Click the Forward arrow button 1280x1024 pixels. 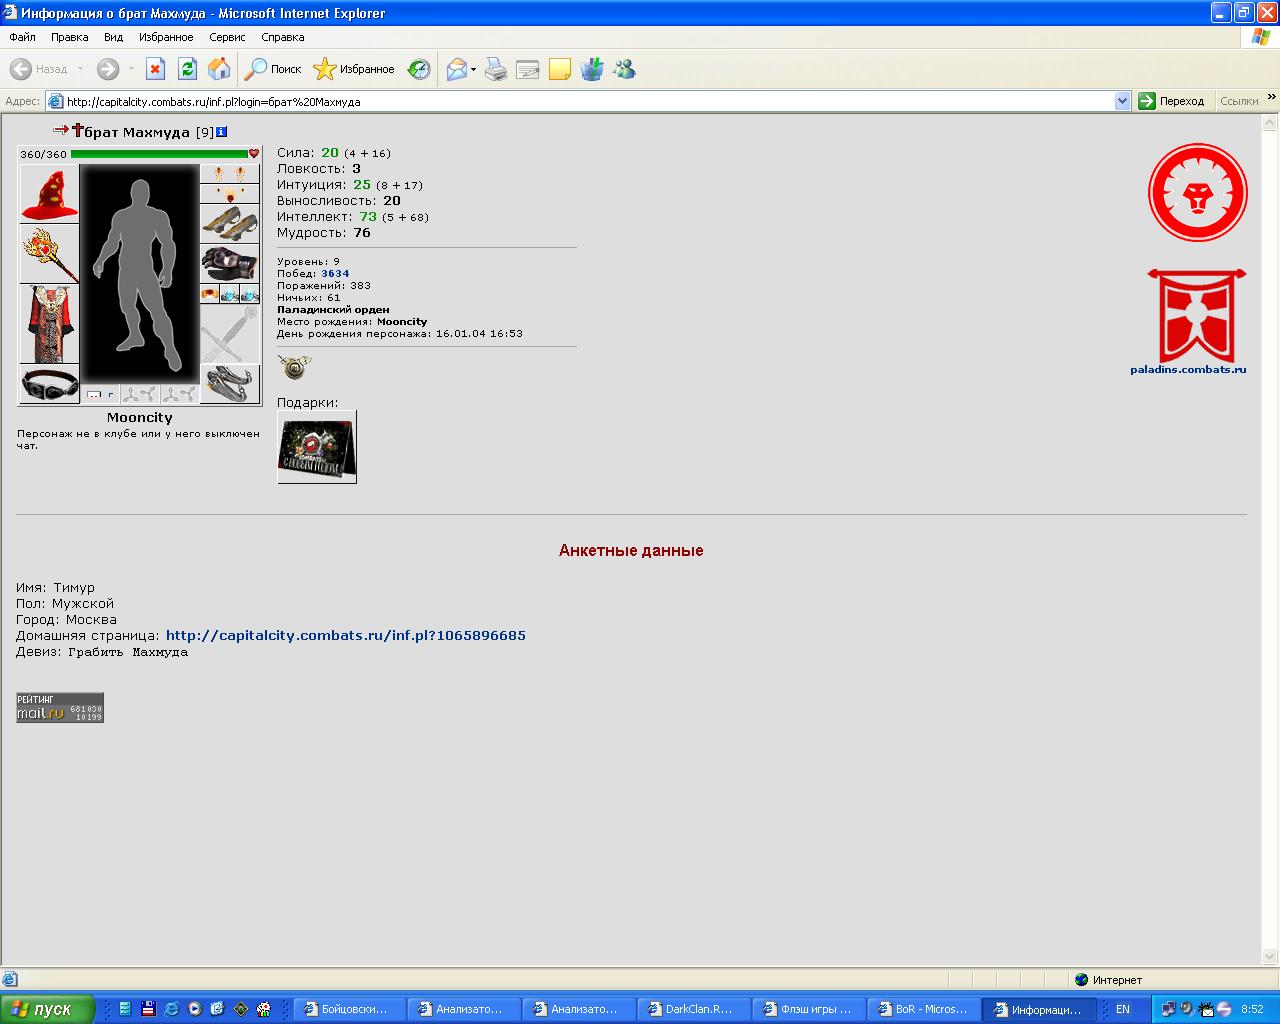coord(108,69)
